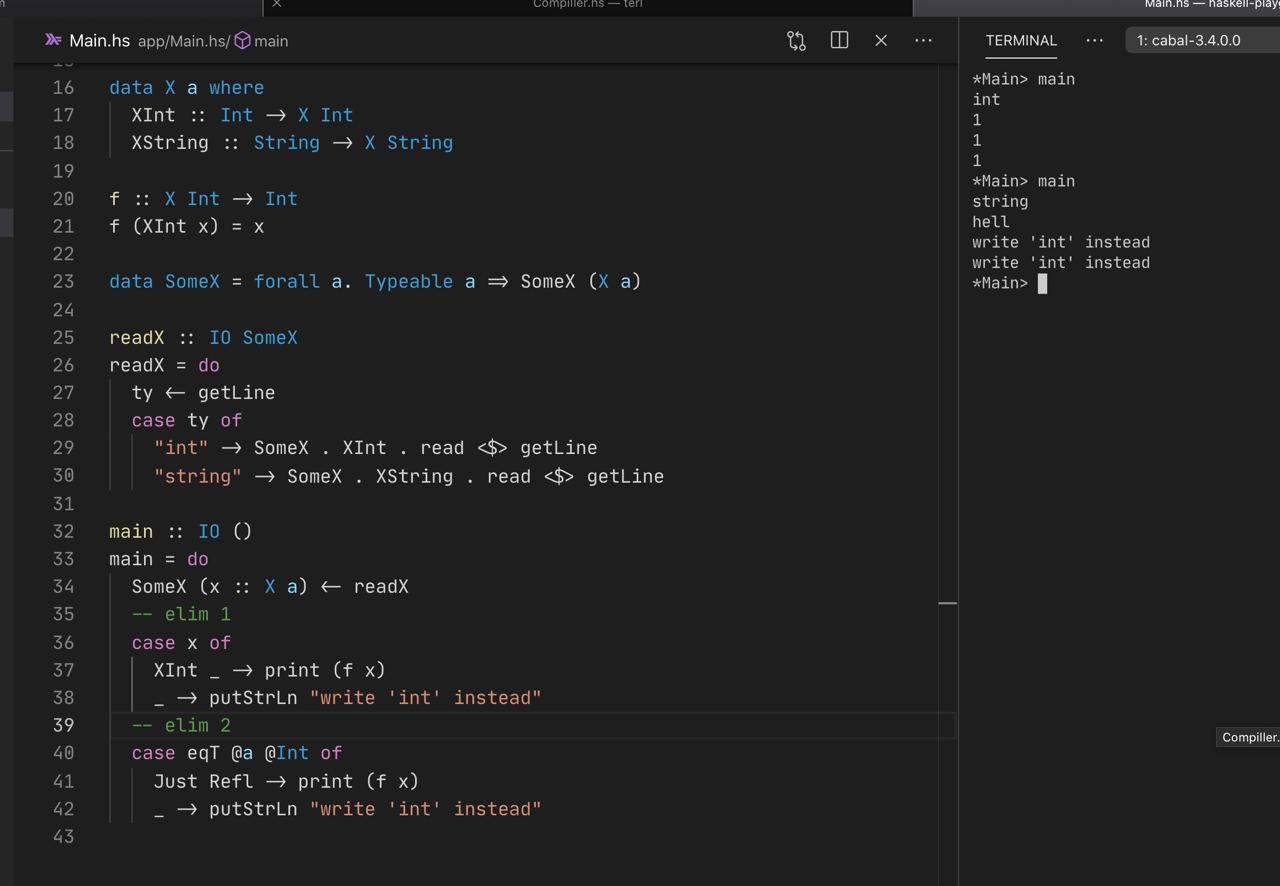Viewport: 1280px width, 886px height.
Task: Close the Main.hs editor
Action: [881, 41]
